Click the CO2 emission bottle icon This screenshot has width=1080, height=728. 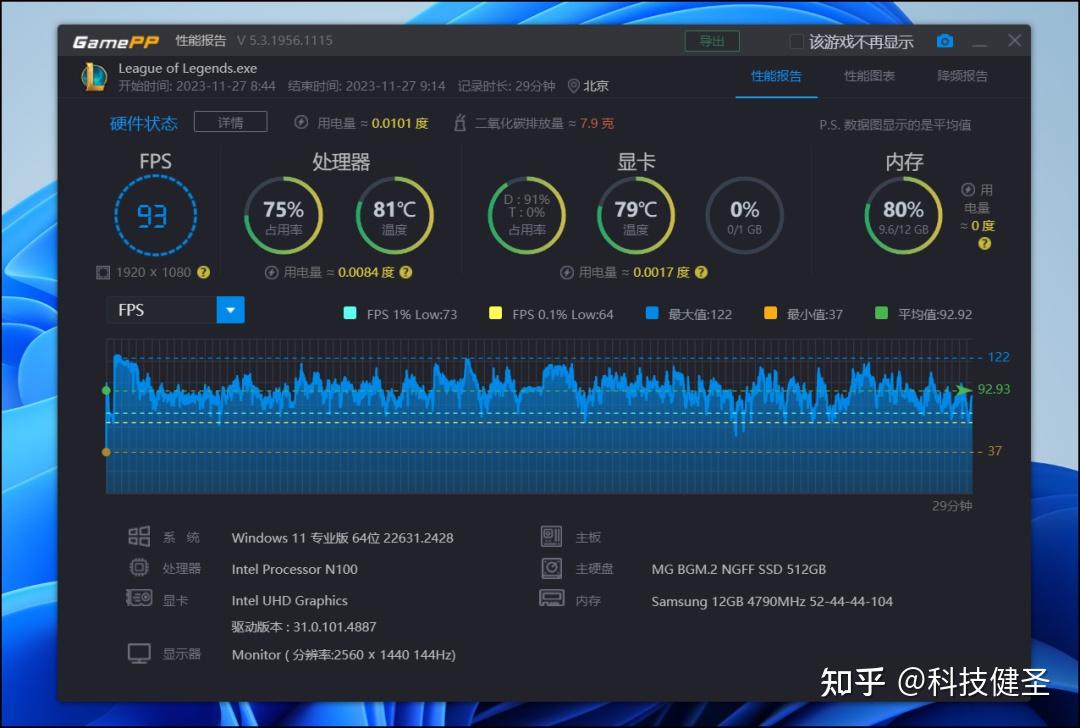pos(459,123)
